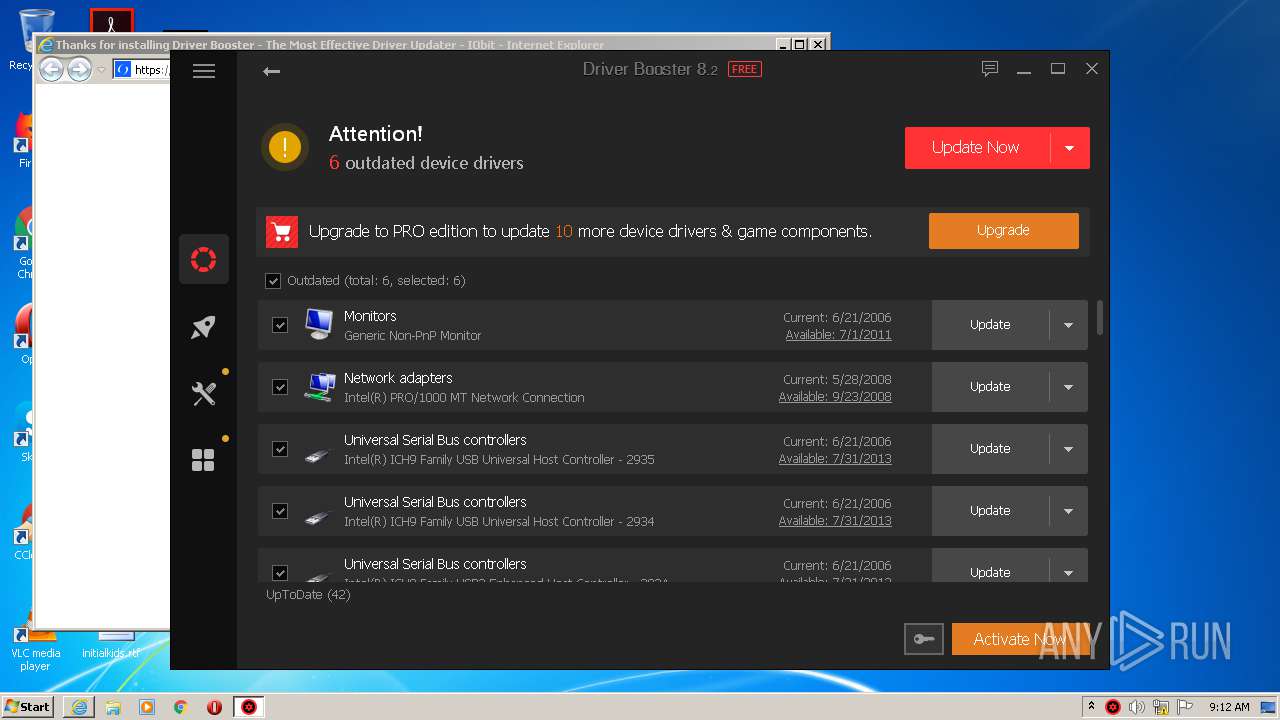Click the red shopping cart icon
This screenshot has width=1280, height=720.
pyautogui.click(x=282, y=231)
